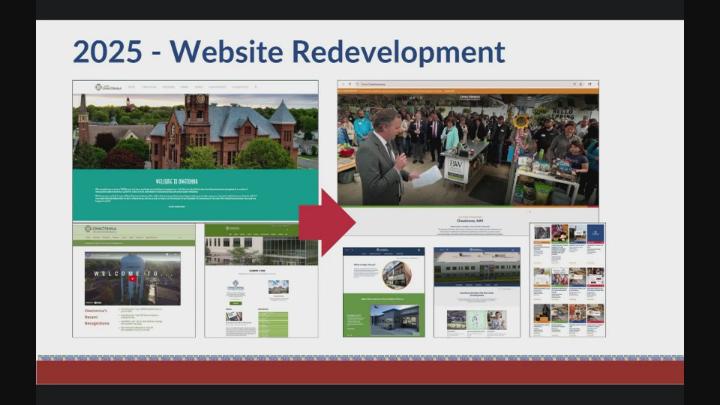
Task: Click the '2025 - Website Redevelopment' slide title
Action: [x=288, y=51]
